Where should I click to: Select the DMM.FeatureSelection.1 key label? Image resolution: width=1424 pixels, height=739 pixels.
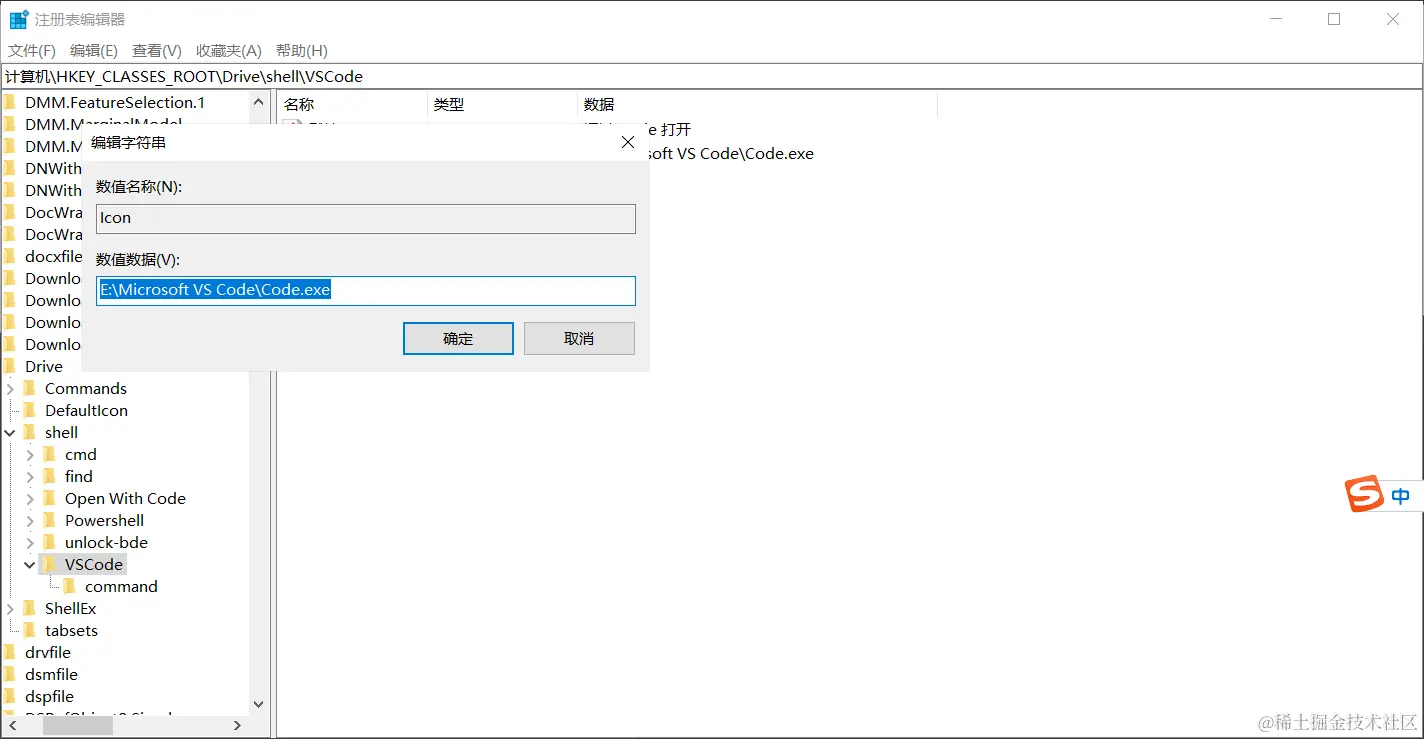115,102
